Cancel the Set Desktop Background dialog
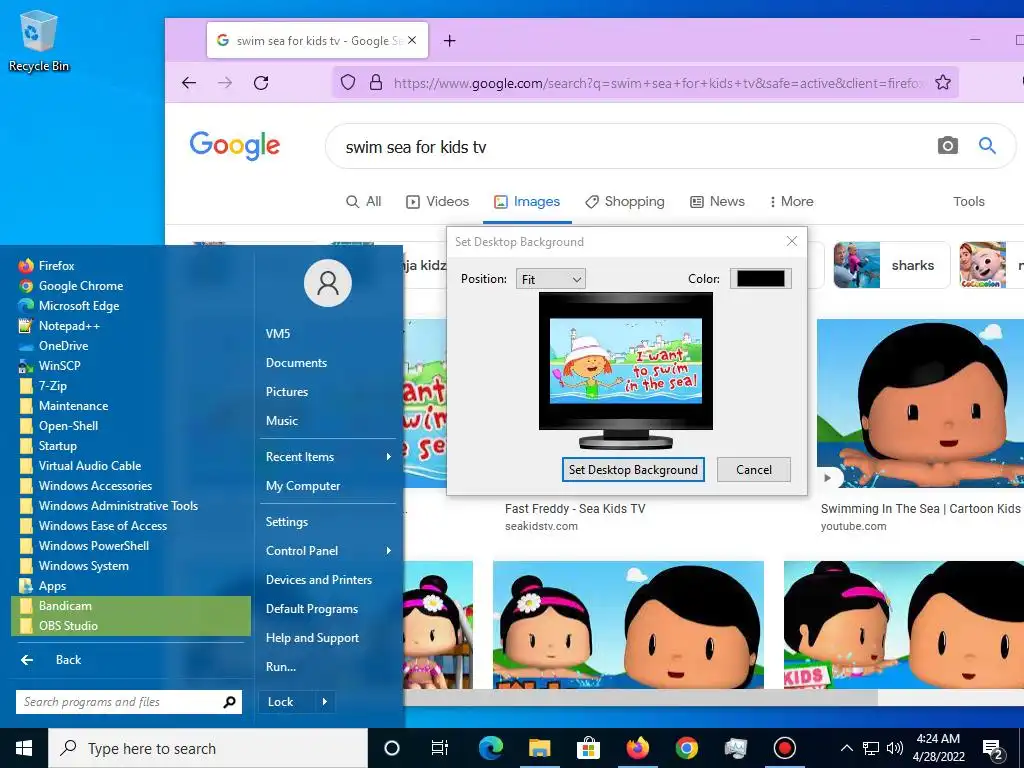This screenshot has height=768, width=1024. 754,470
